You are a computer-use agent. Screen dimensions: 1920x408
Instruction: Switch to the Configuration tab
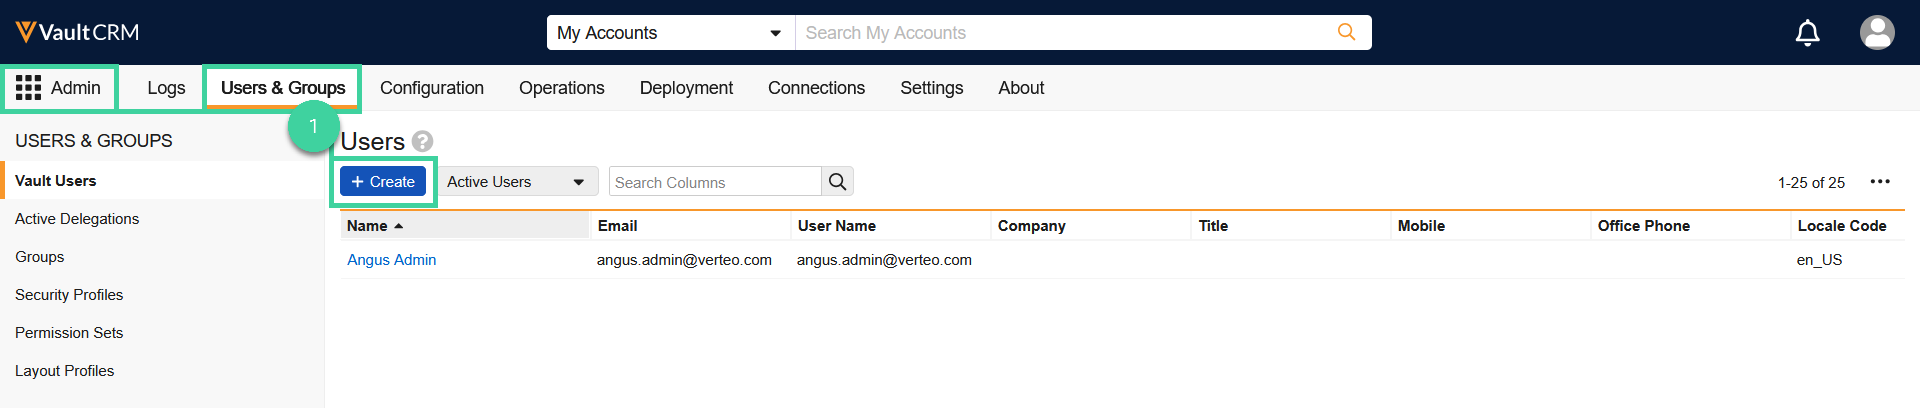(432, 88)
